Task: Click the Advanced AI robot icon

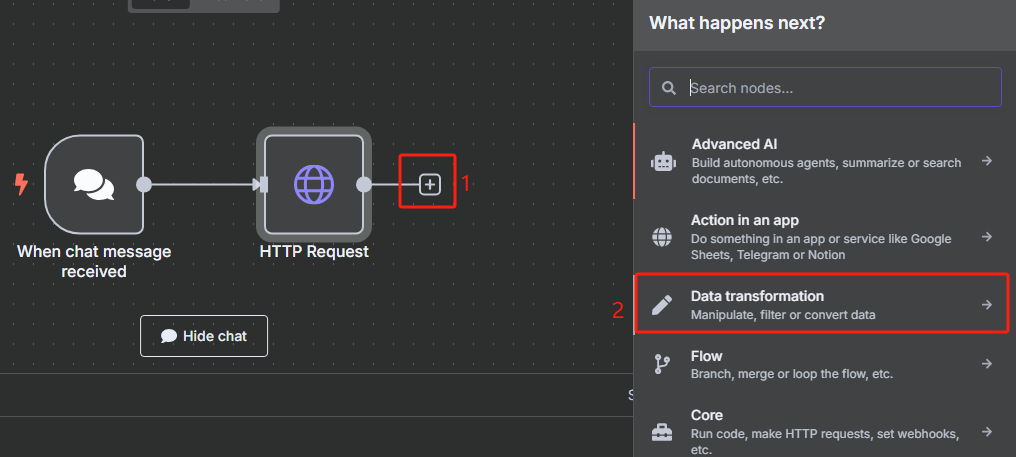Action: point(663,162)
